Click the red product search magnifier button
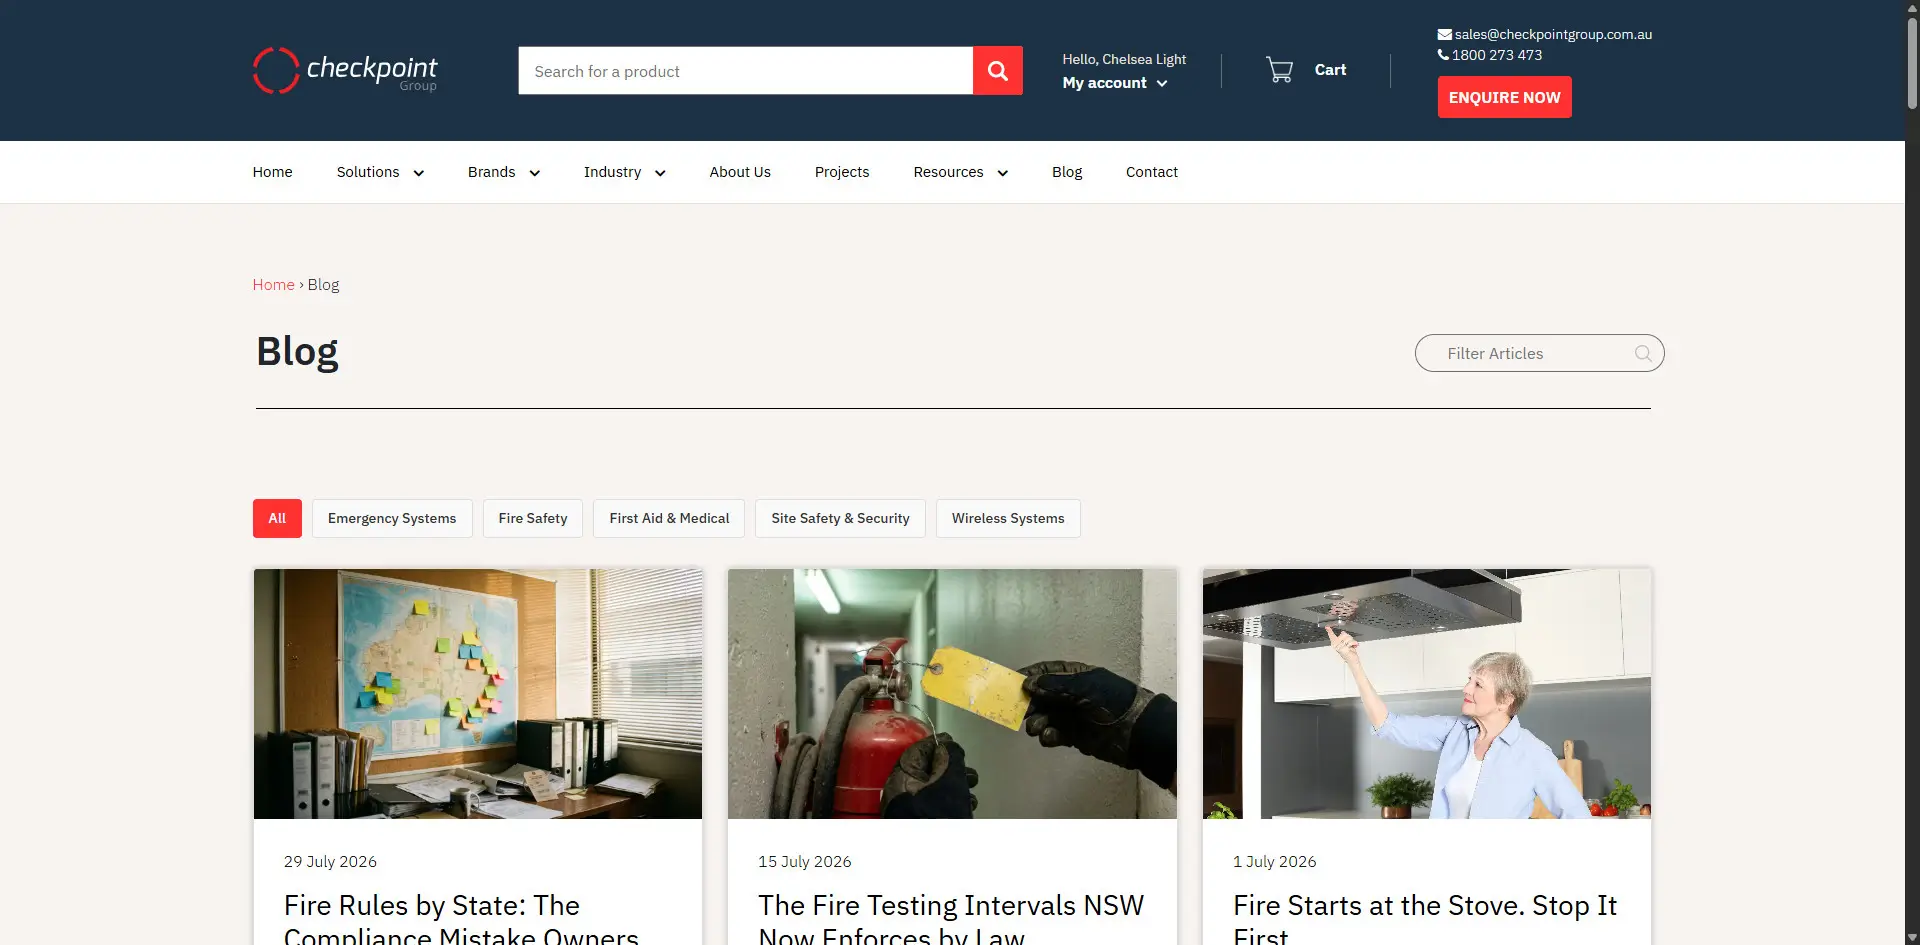Image resolution: width=1920 pixels, height=945 pixels. (997, 71)
